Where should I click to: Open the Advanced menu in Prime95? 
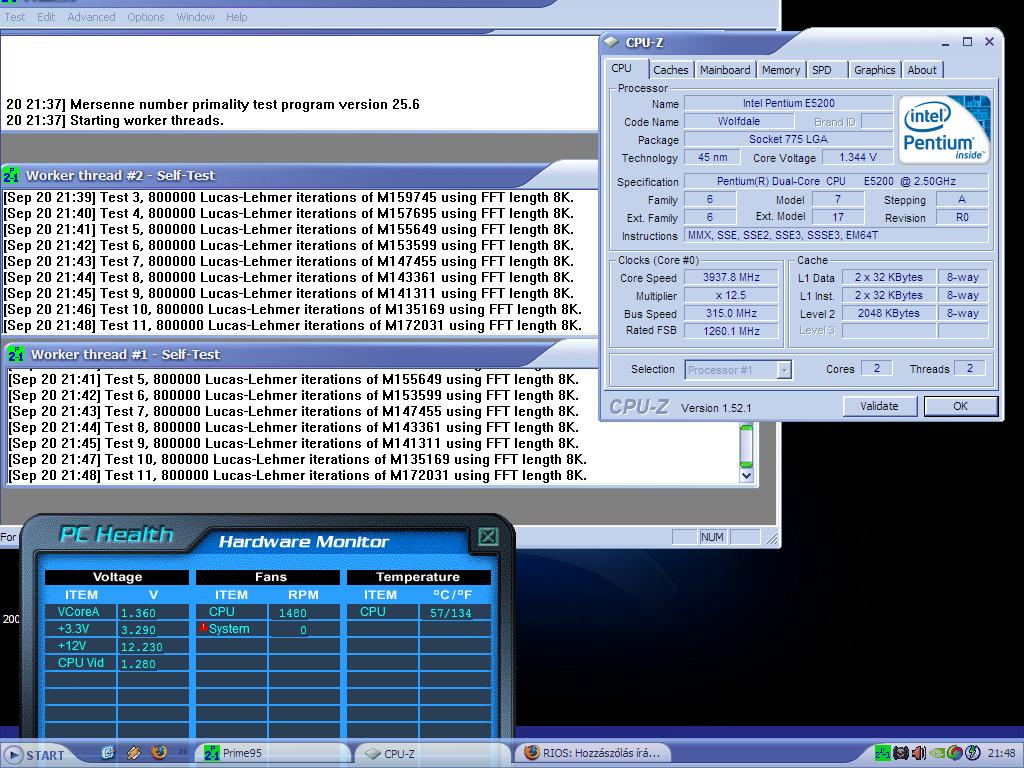[x=91, y=17]
